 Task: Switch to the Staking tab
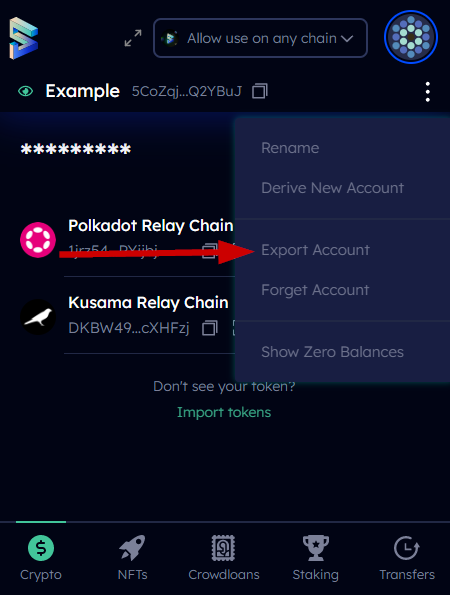tap(316, 557)
